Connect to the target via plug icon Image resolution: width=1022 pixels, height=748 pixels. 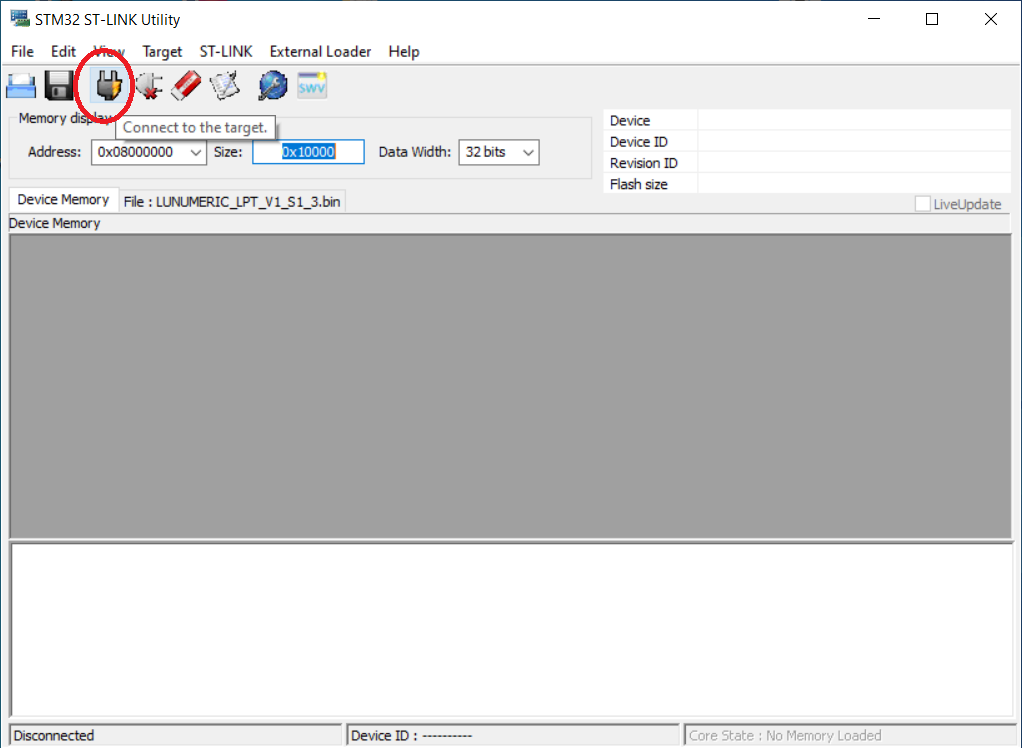107,87
